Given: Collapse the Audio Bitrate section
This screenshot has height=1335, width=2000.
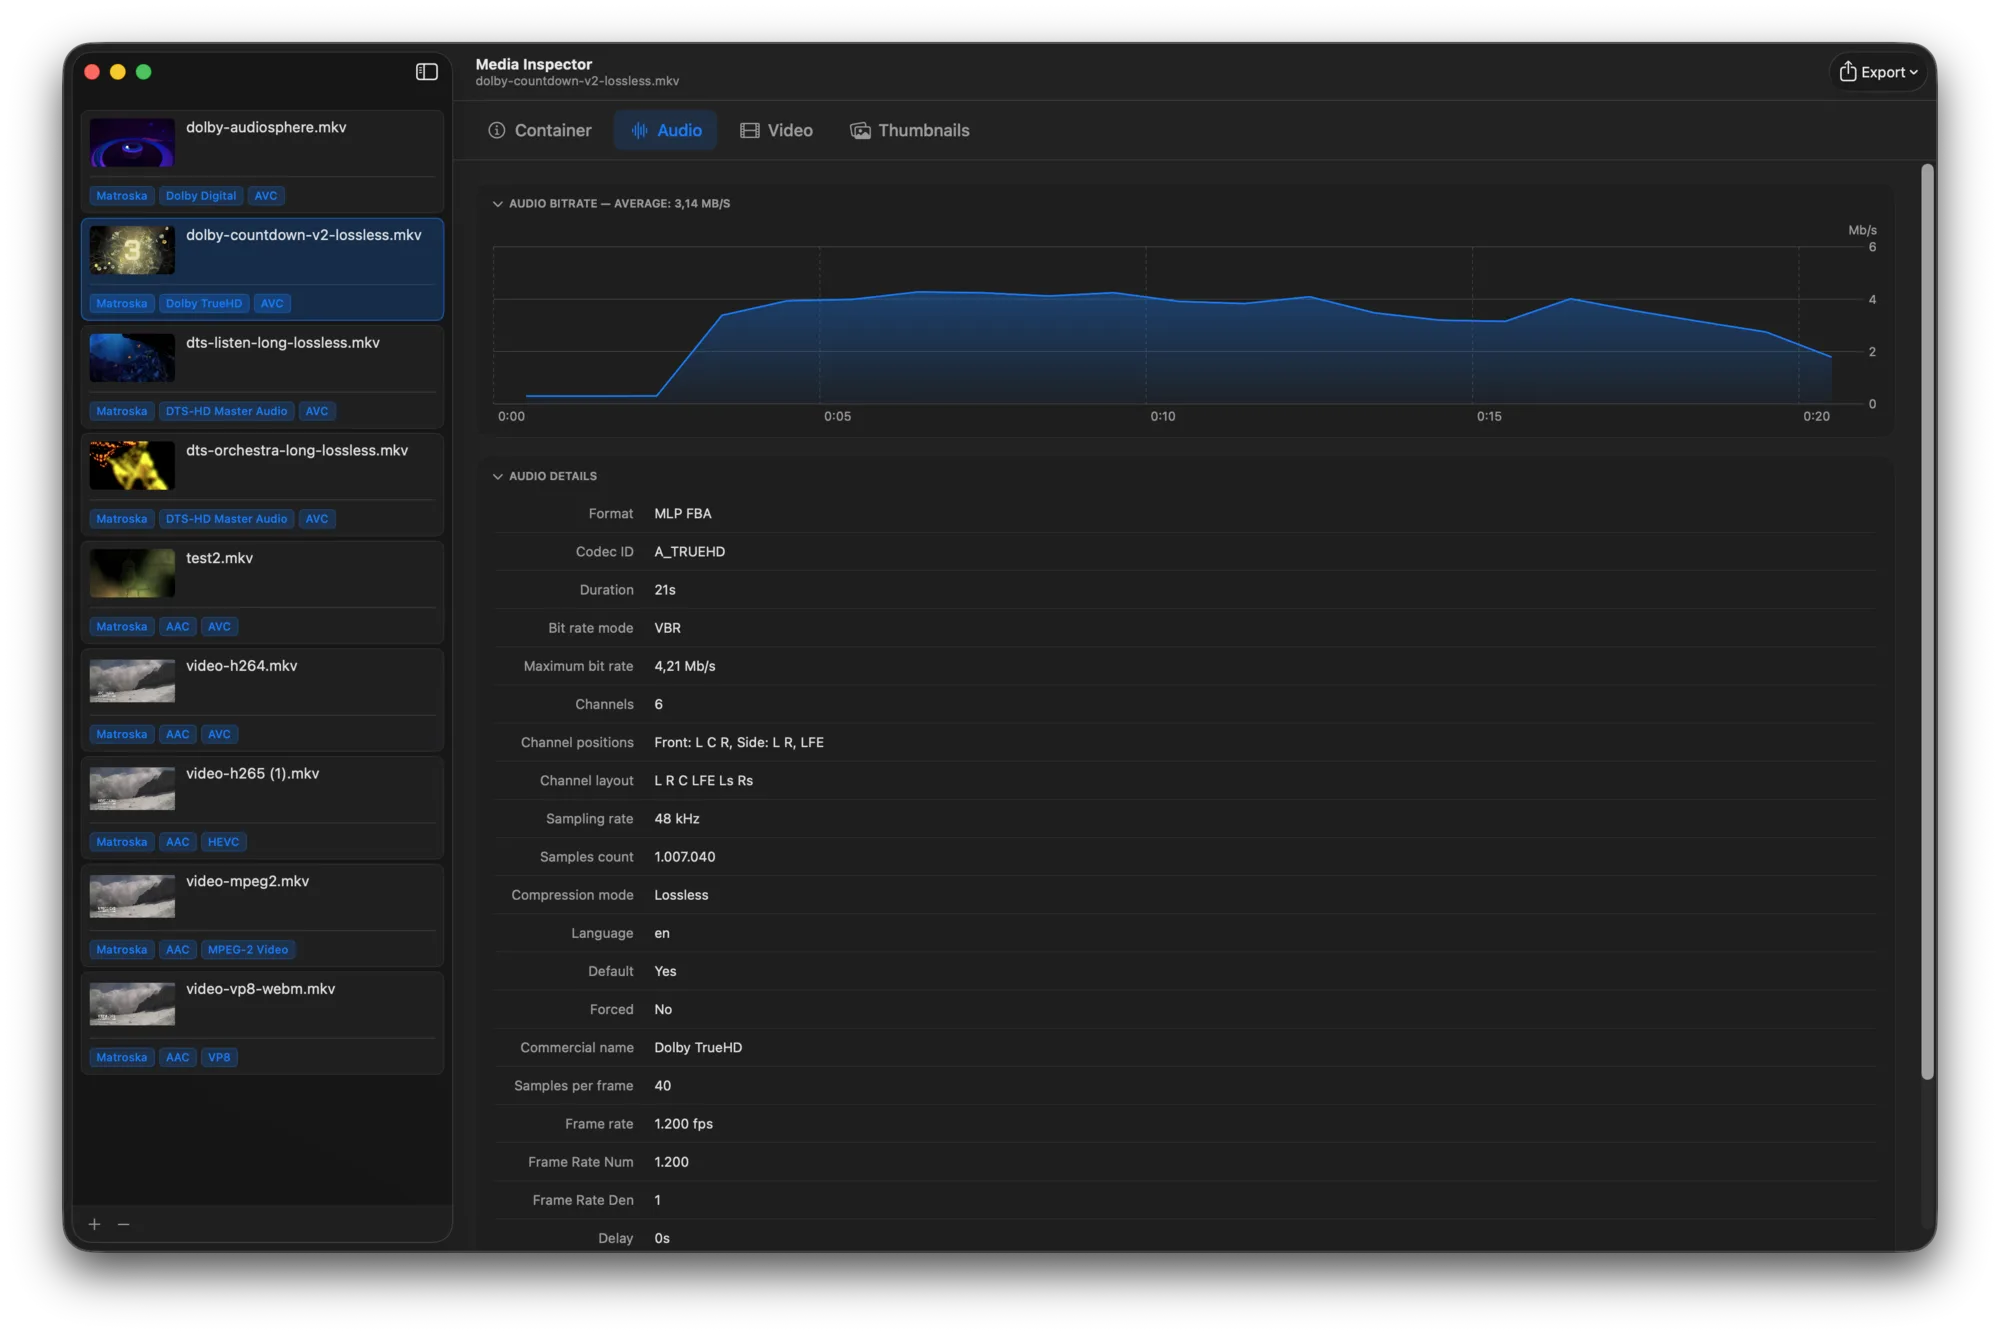Looking at the screenshot, I should pyautogui.click(x=497, y=204).
